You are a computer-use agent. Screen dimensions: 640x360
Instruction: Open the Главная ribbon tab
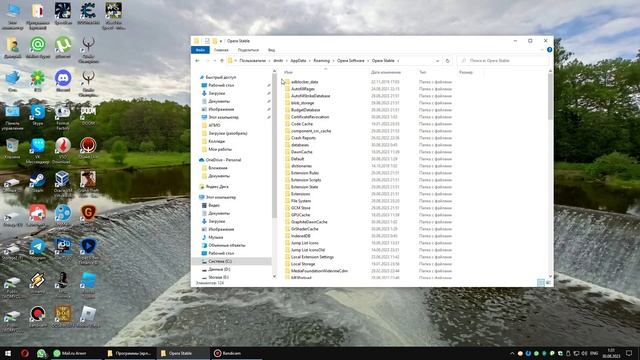(221, 50)
